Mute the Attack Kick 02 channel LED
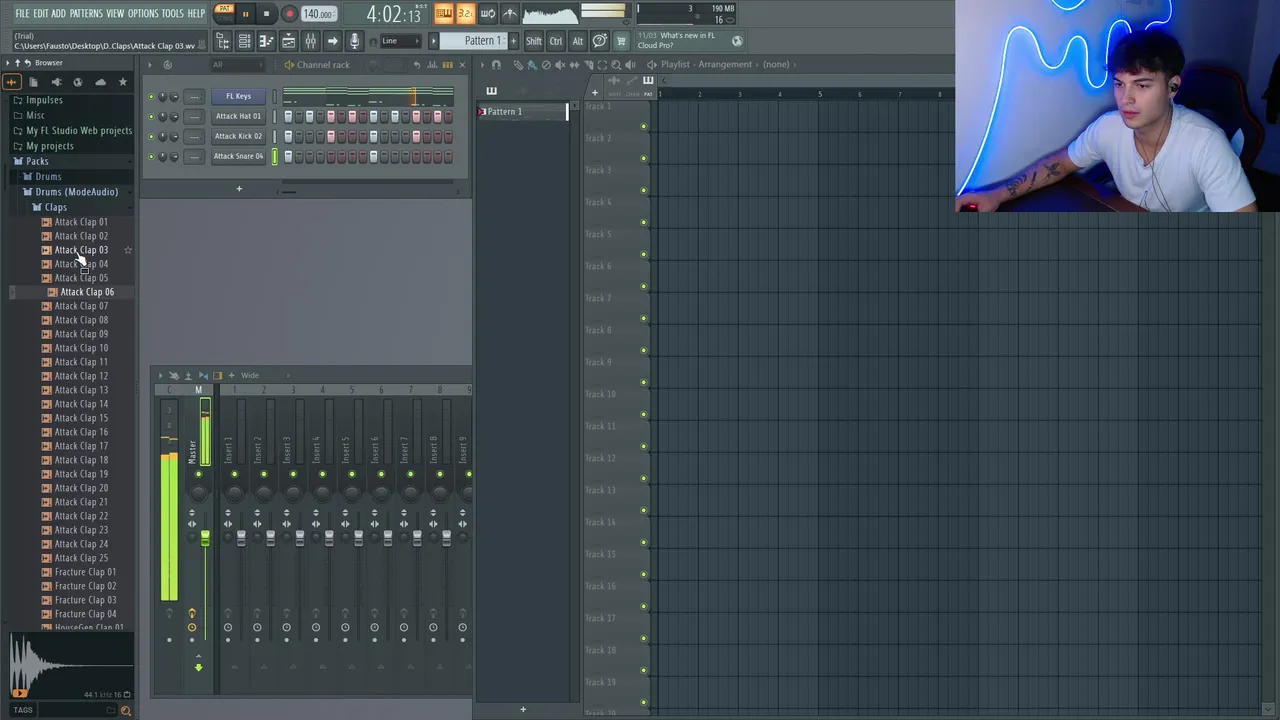The height and width of the screenshot is (720, 1280). click(151, 137)
